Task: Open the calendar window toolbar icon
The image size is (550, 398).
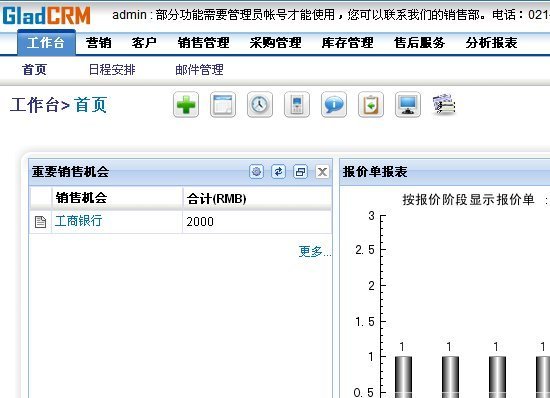Action: (x=223, y=104)
